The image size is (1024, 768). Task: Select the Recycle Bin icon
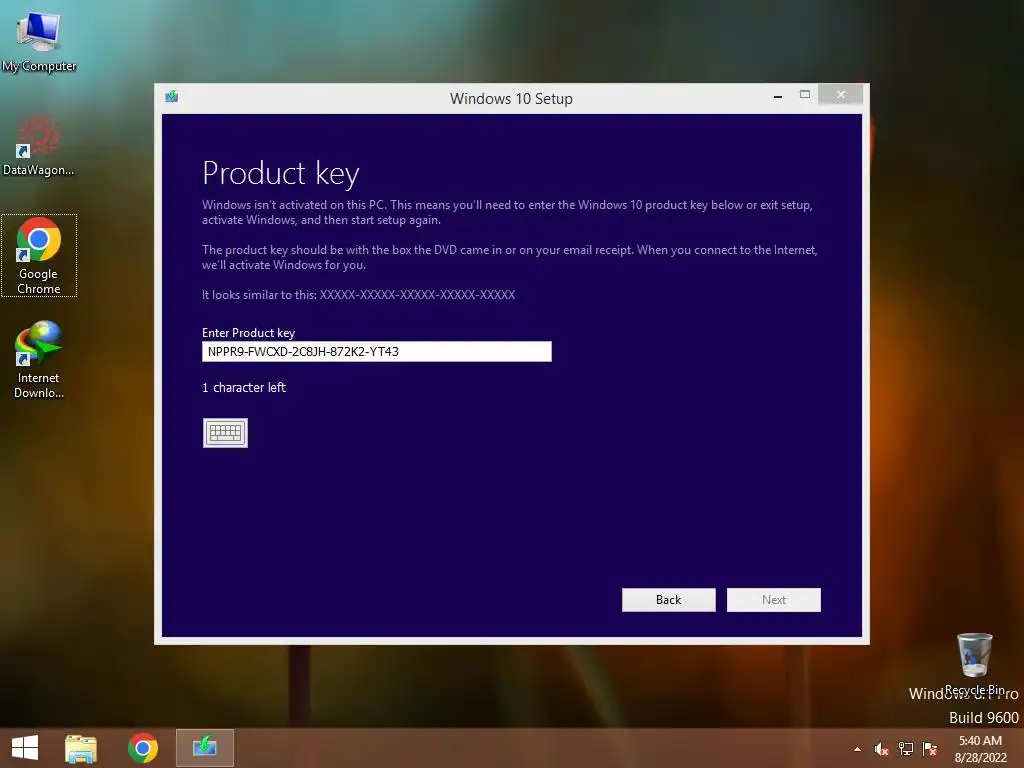[x=974, y=664]
